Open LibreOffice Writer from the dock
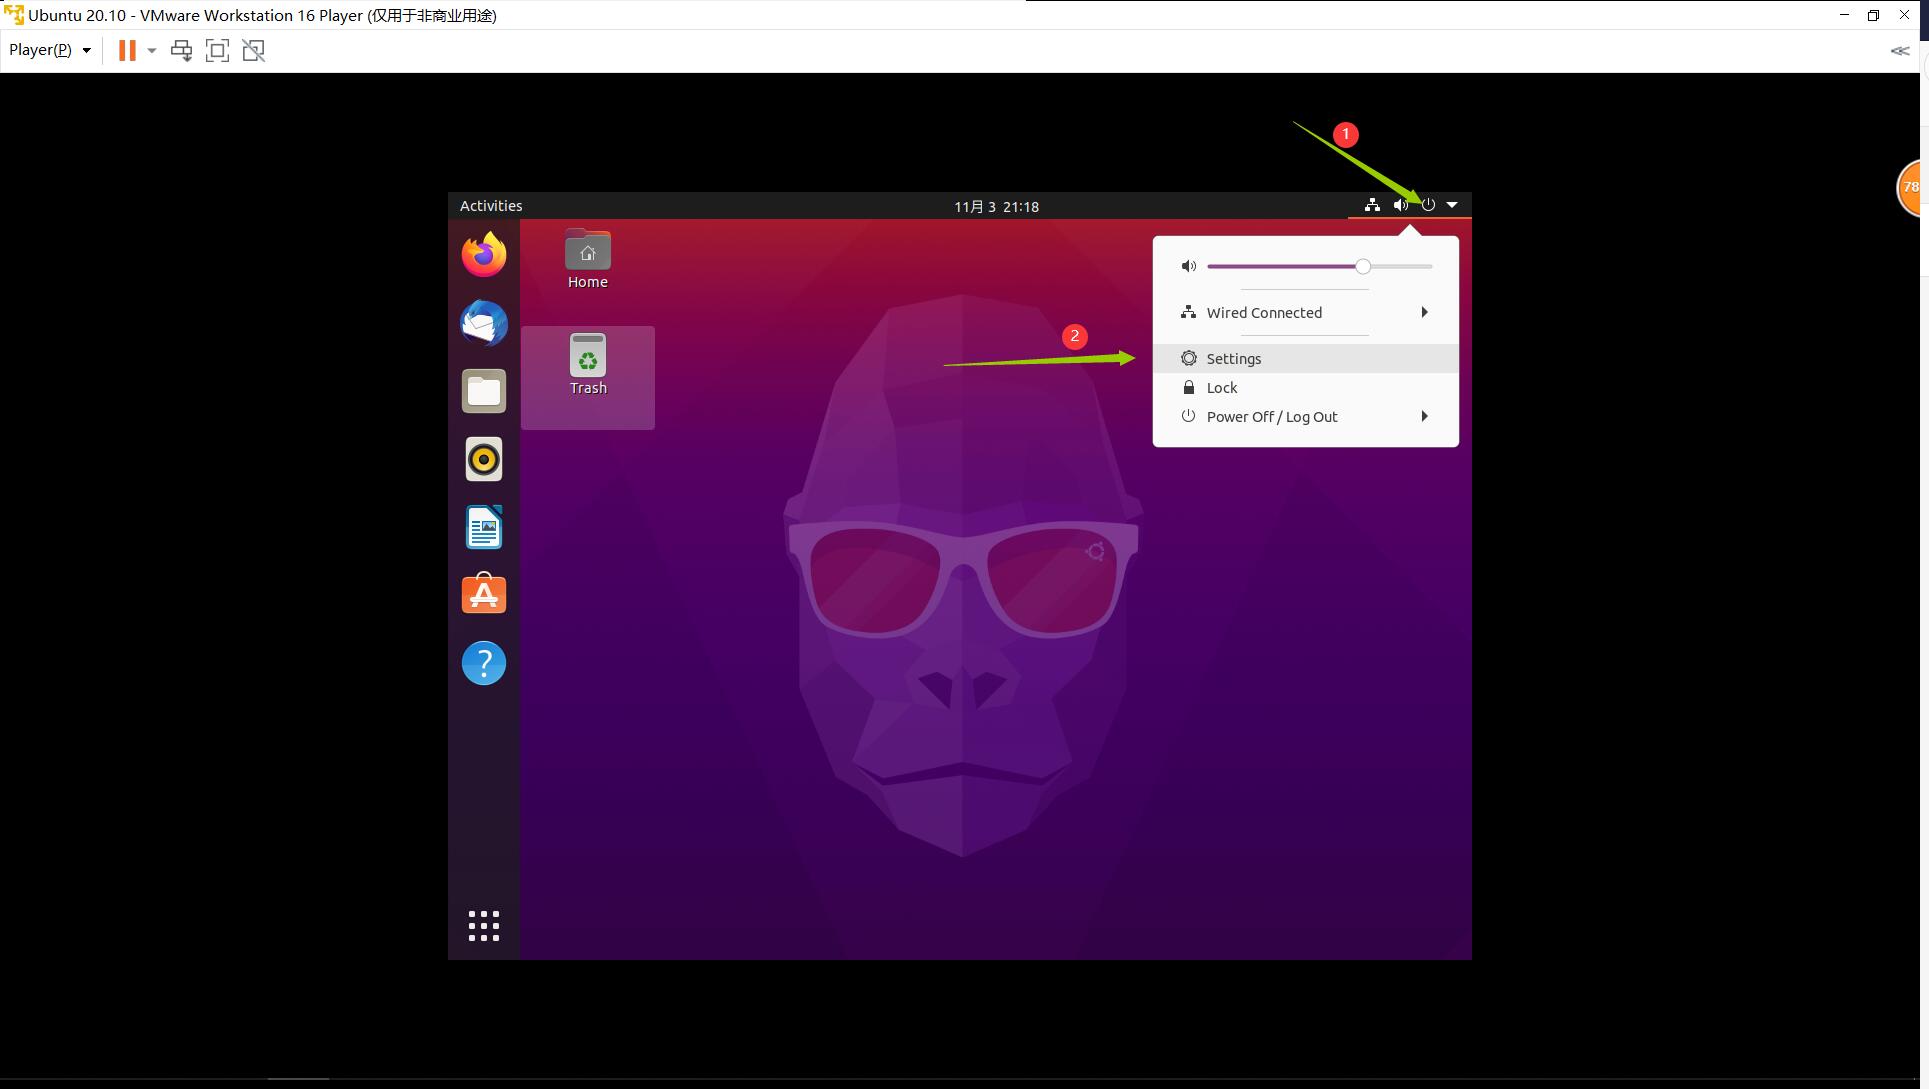 point(483,527)
